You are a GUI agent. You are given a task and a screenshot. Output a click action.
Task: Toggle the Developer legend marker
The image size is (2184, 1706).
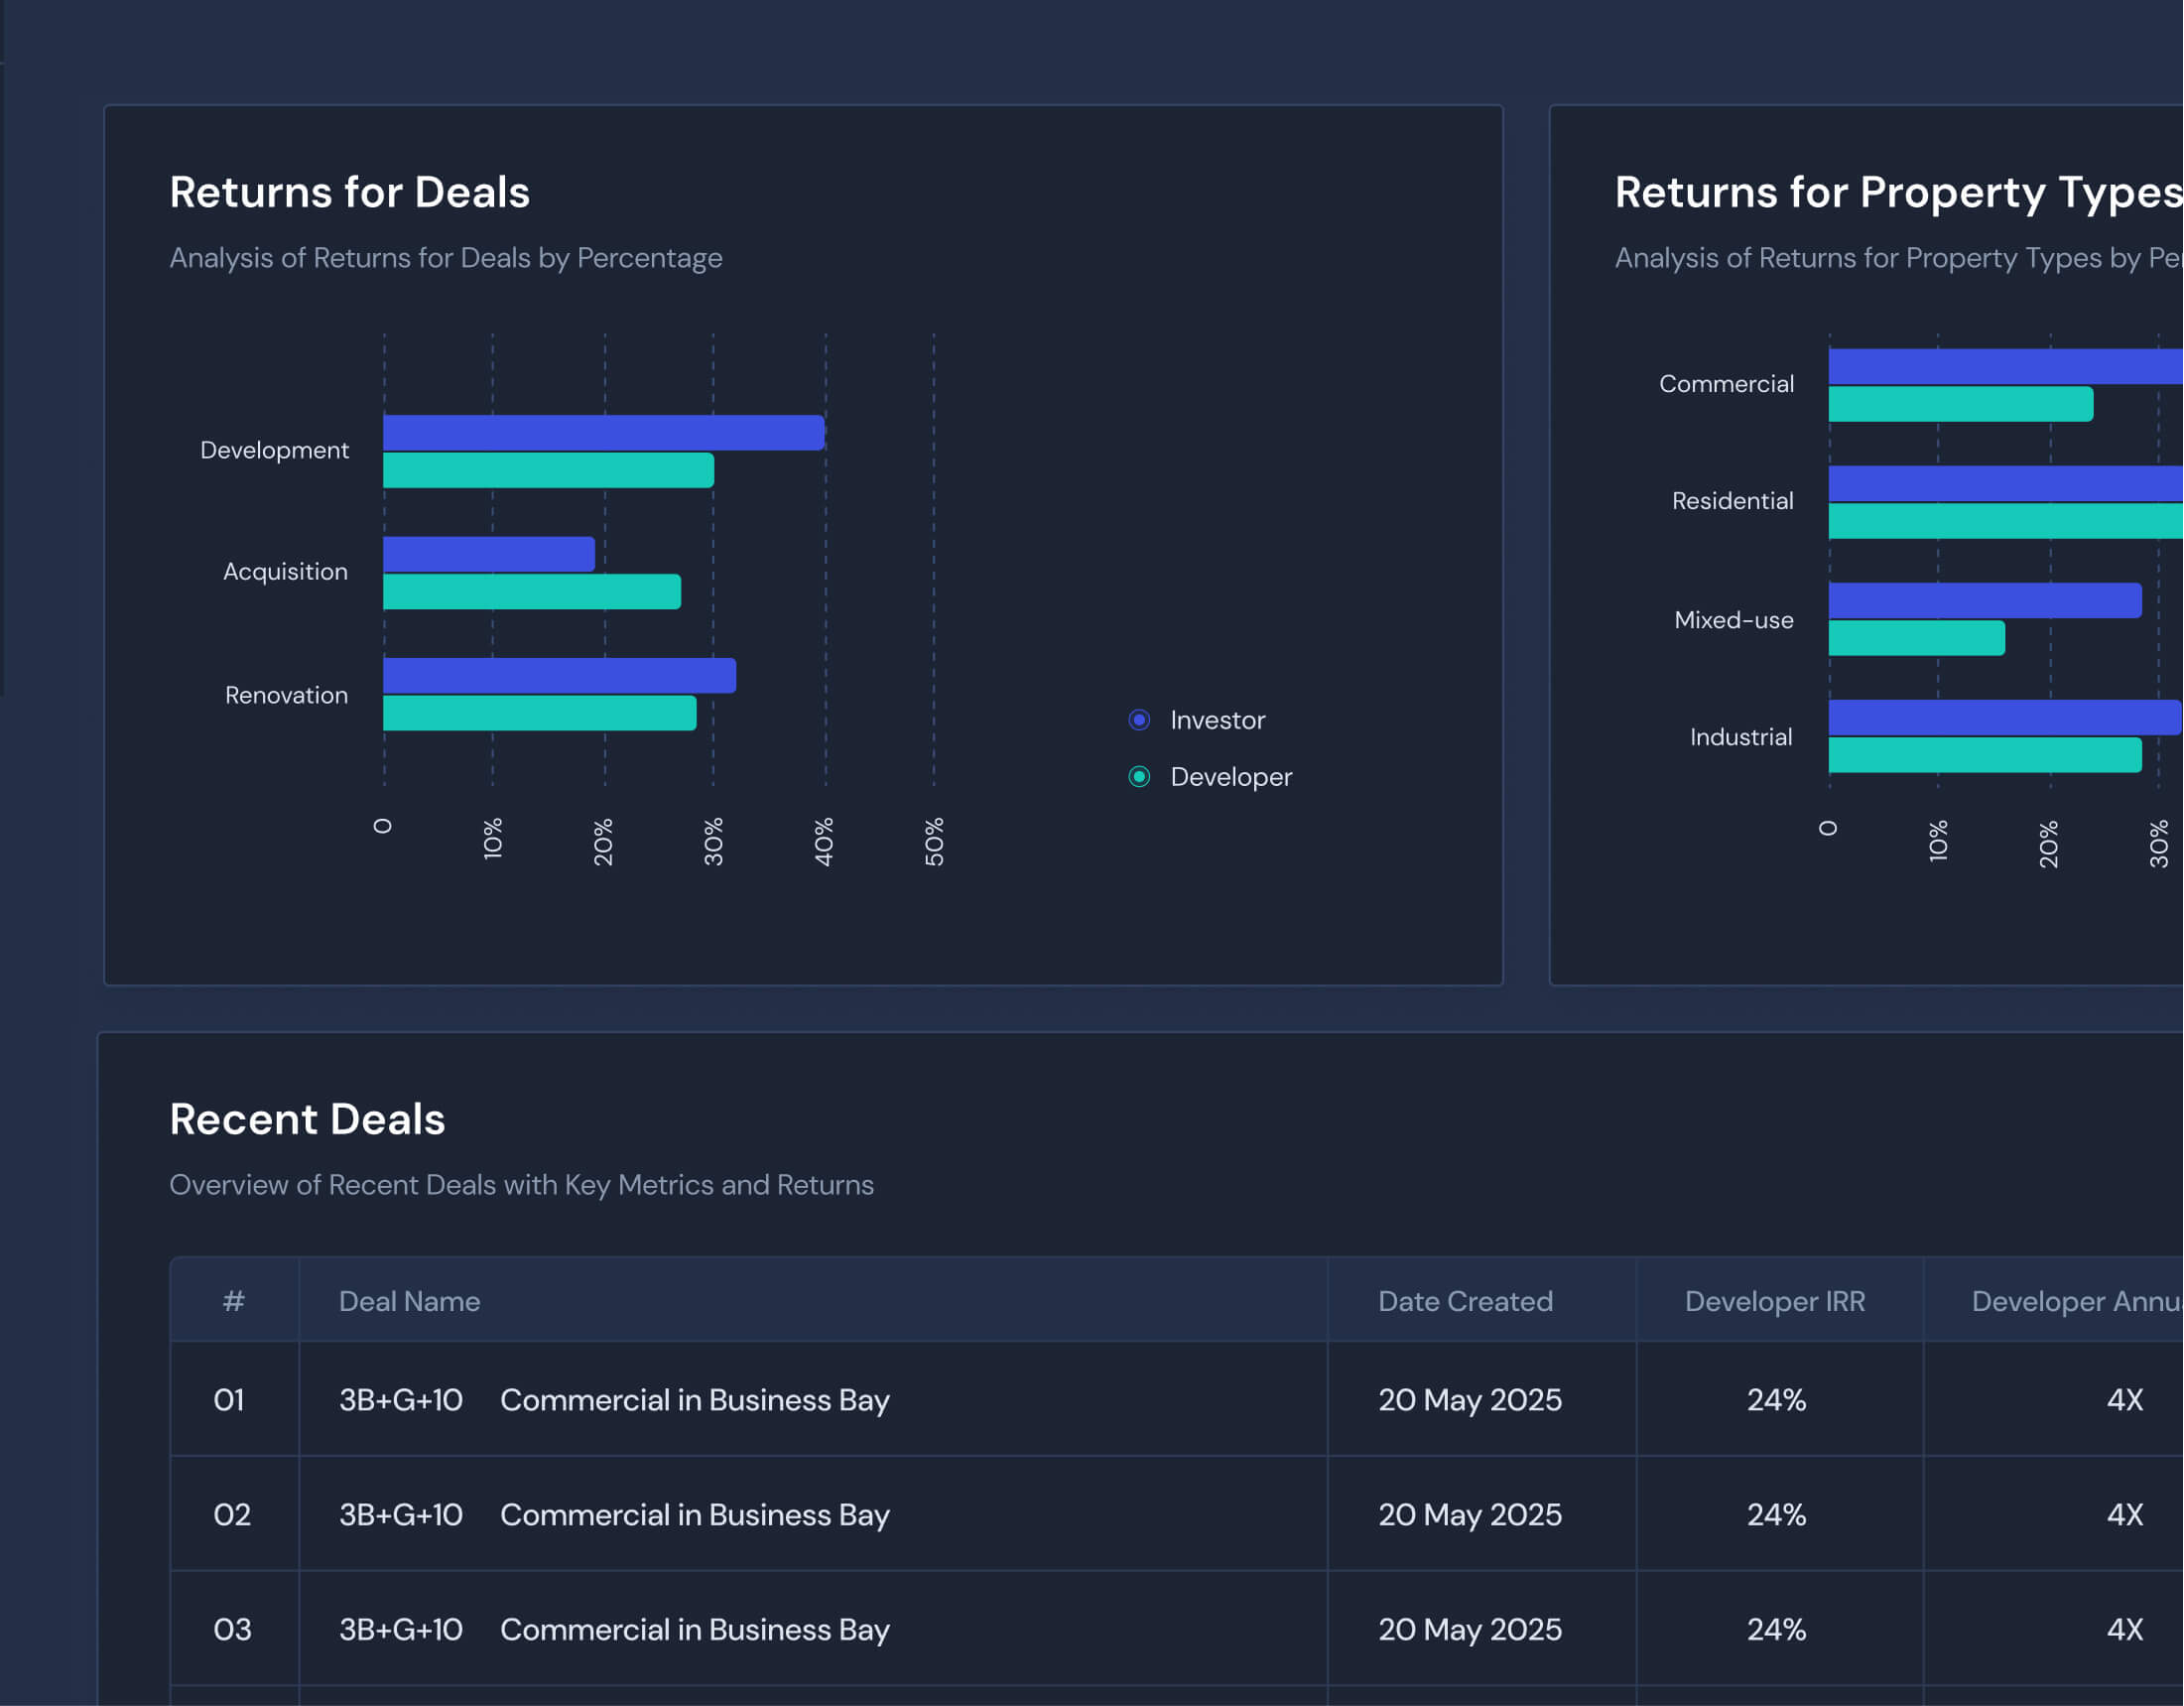pos(1139,777)
